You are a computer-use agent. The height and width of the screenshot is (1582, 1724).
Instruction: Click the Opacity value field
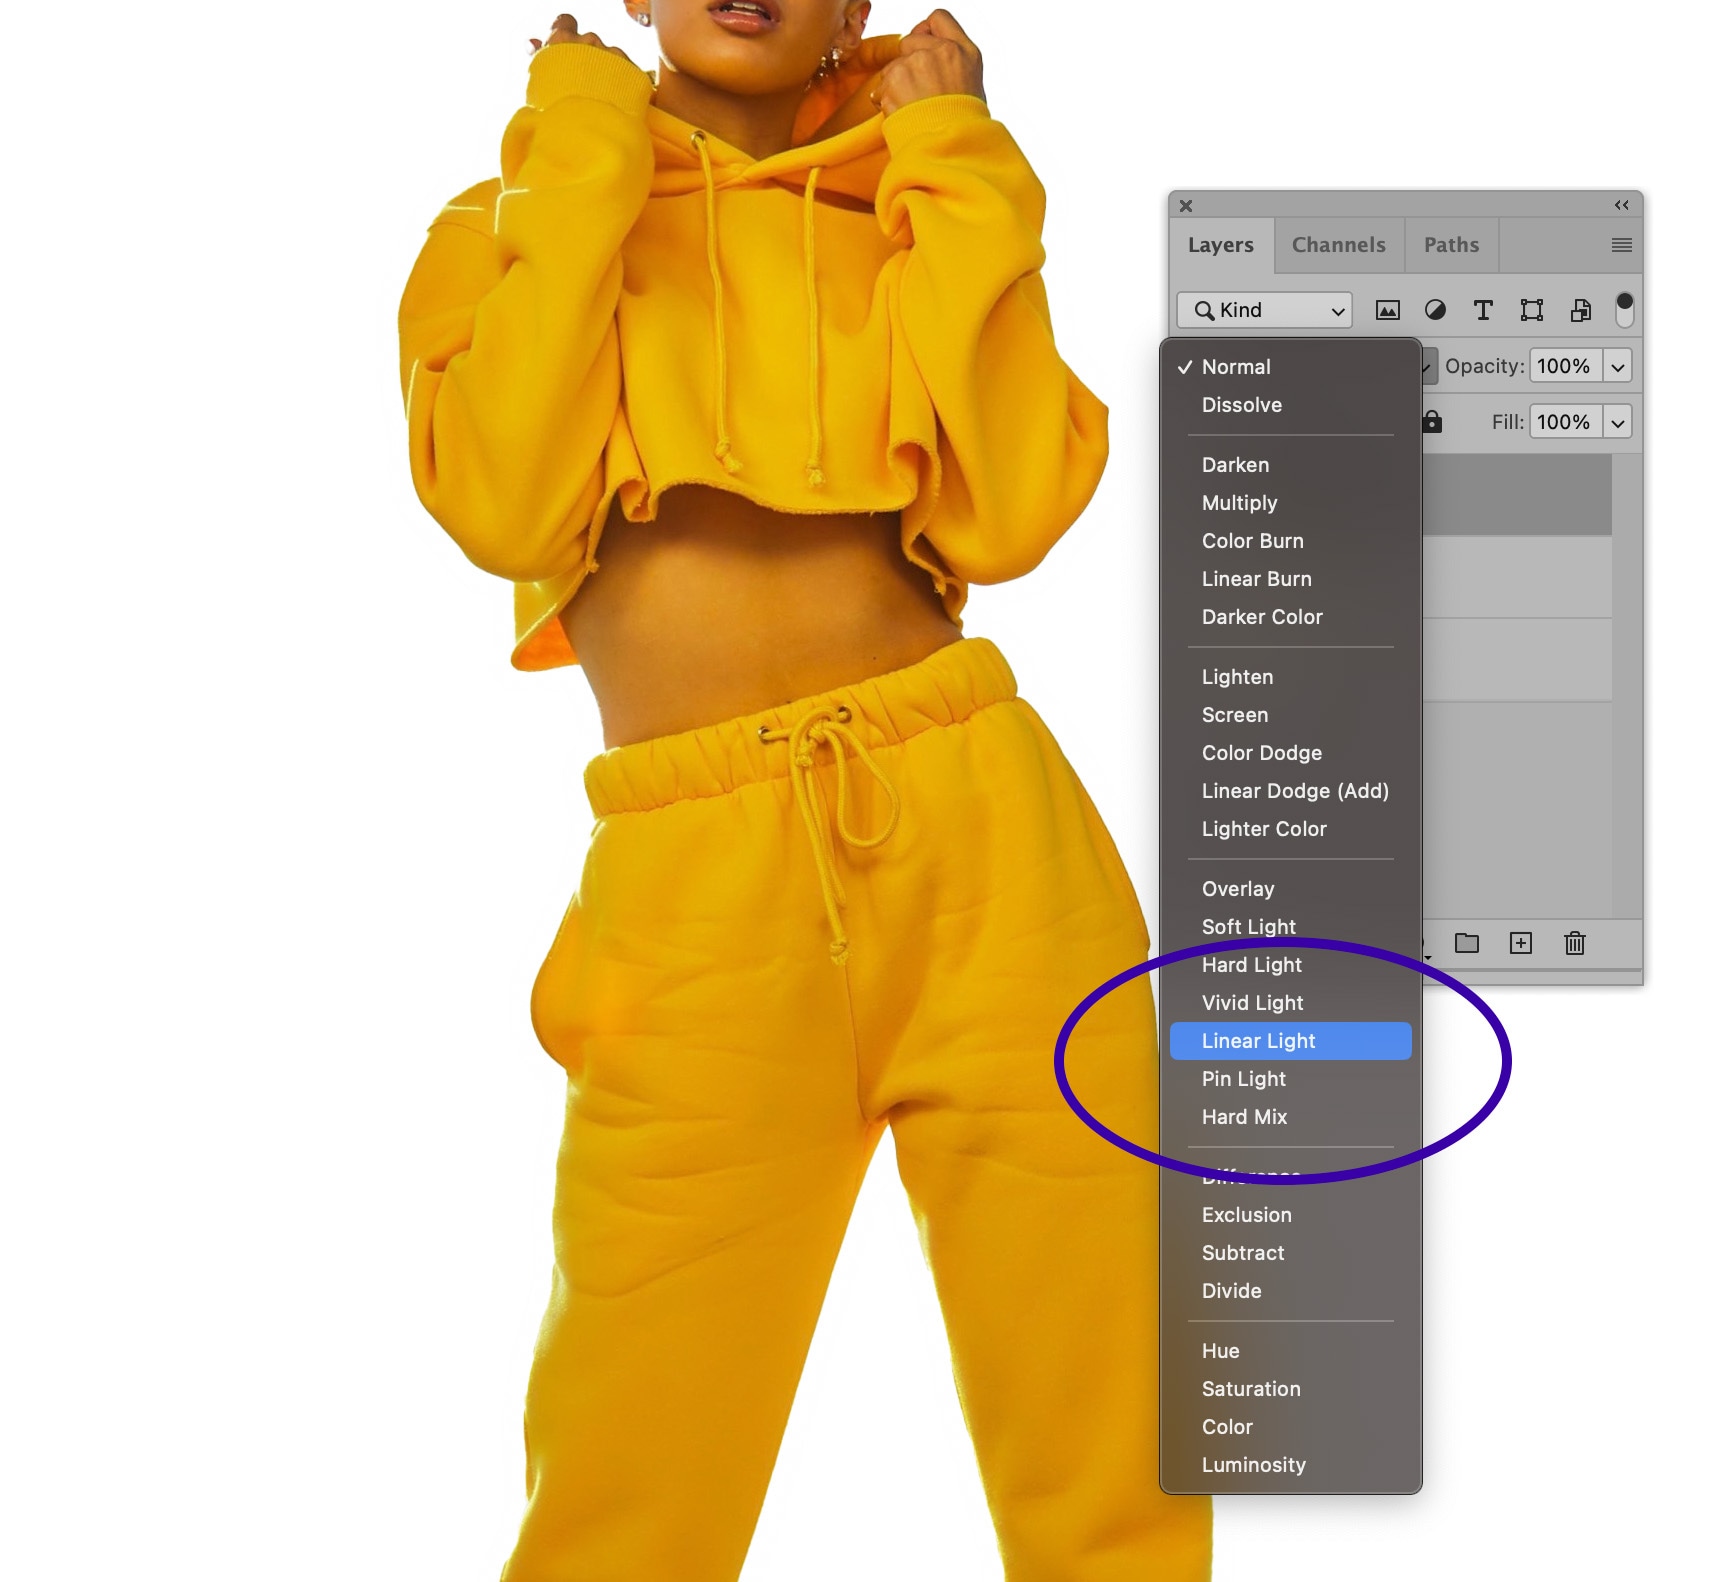coord(1564,366)
